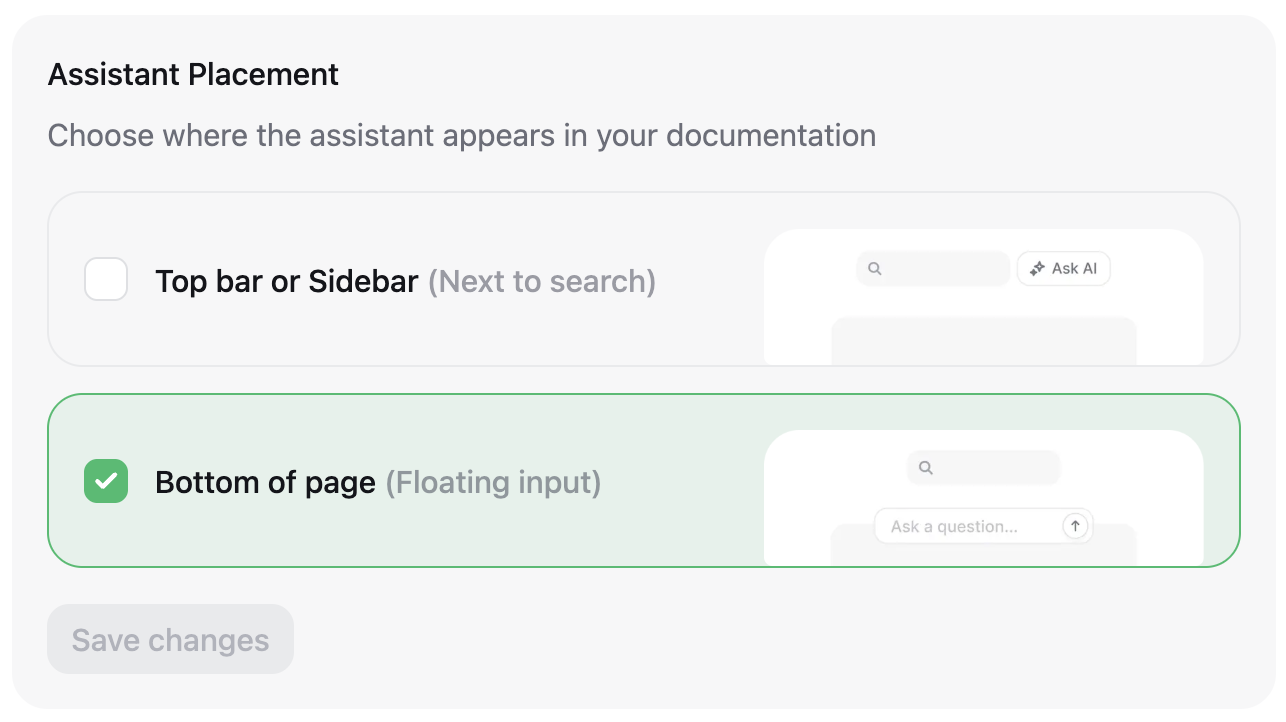Click the Assistant Placement heading
The image size is (1286, 722).
[x=193, y=74]
